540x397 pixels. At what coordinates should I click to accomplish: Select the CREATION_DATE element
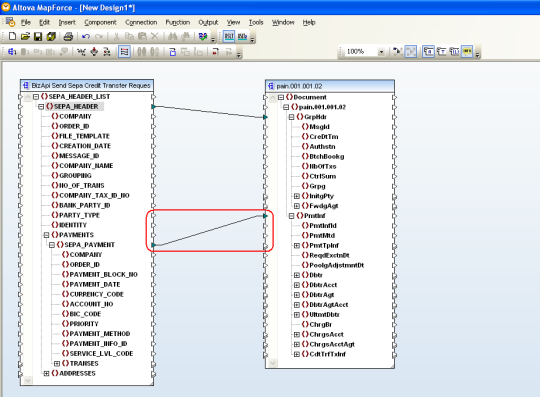click(x=85, y=146)
